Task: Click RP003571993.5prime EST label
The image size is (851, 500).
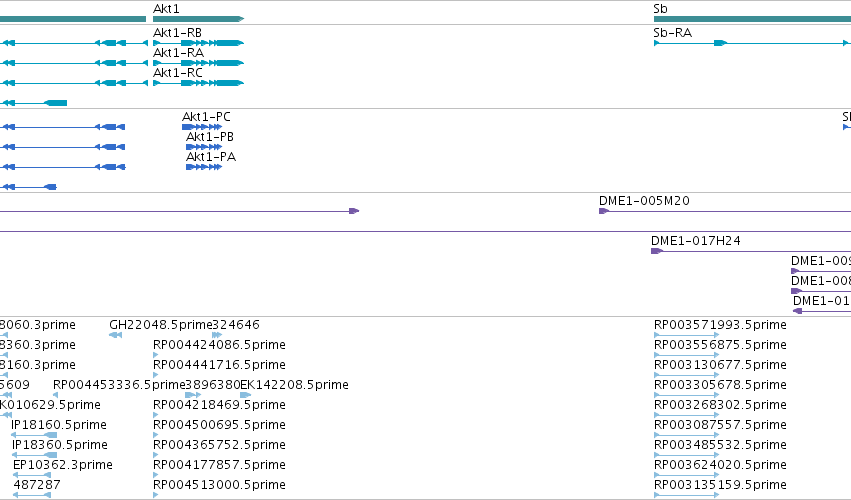Action: (720, 325)
